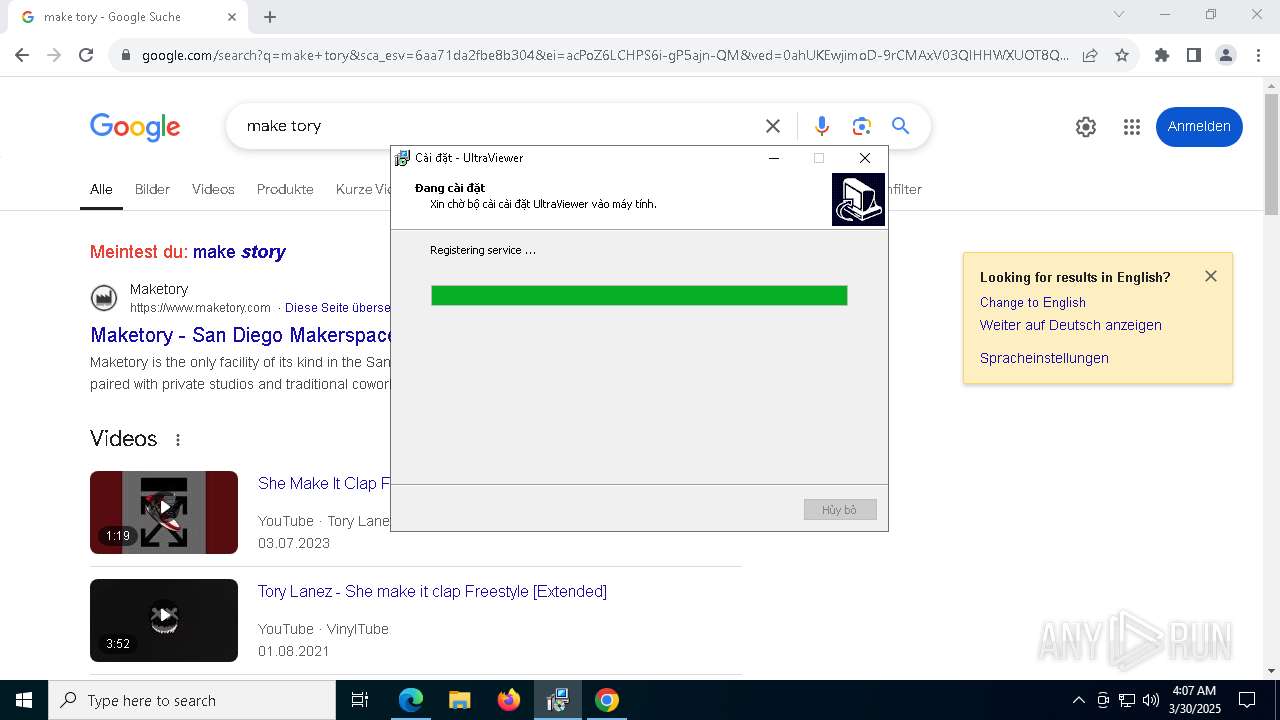Image resolution: width=1280 pixels, height=720 pixels.
Task: Switch to the Videos tab
Action: pos(213,189)
